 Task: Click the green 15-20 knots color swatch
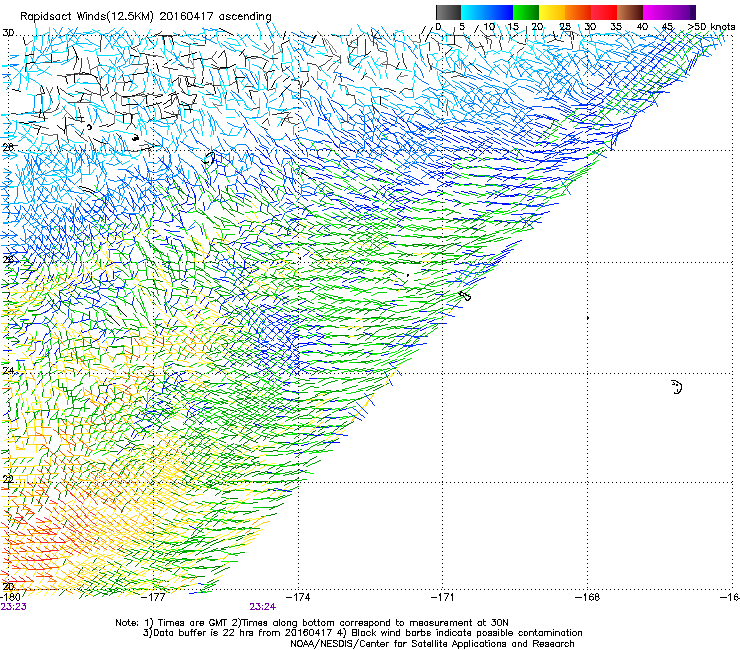(526, 12)
